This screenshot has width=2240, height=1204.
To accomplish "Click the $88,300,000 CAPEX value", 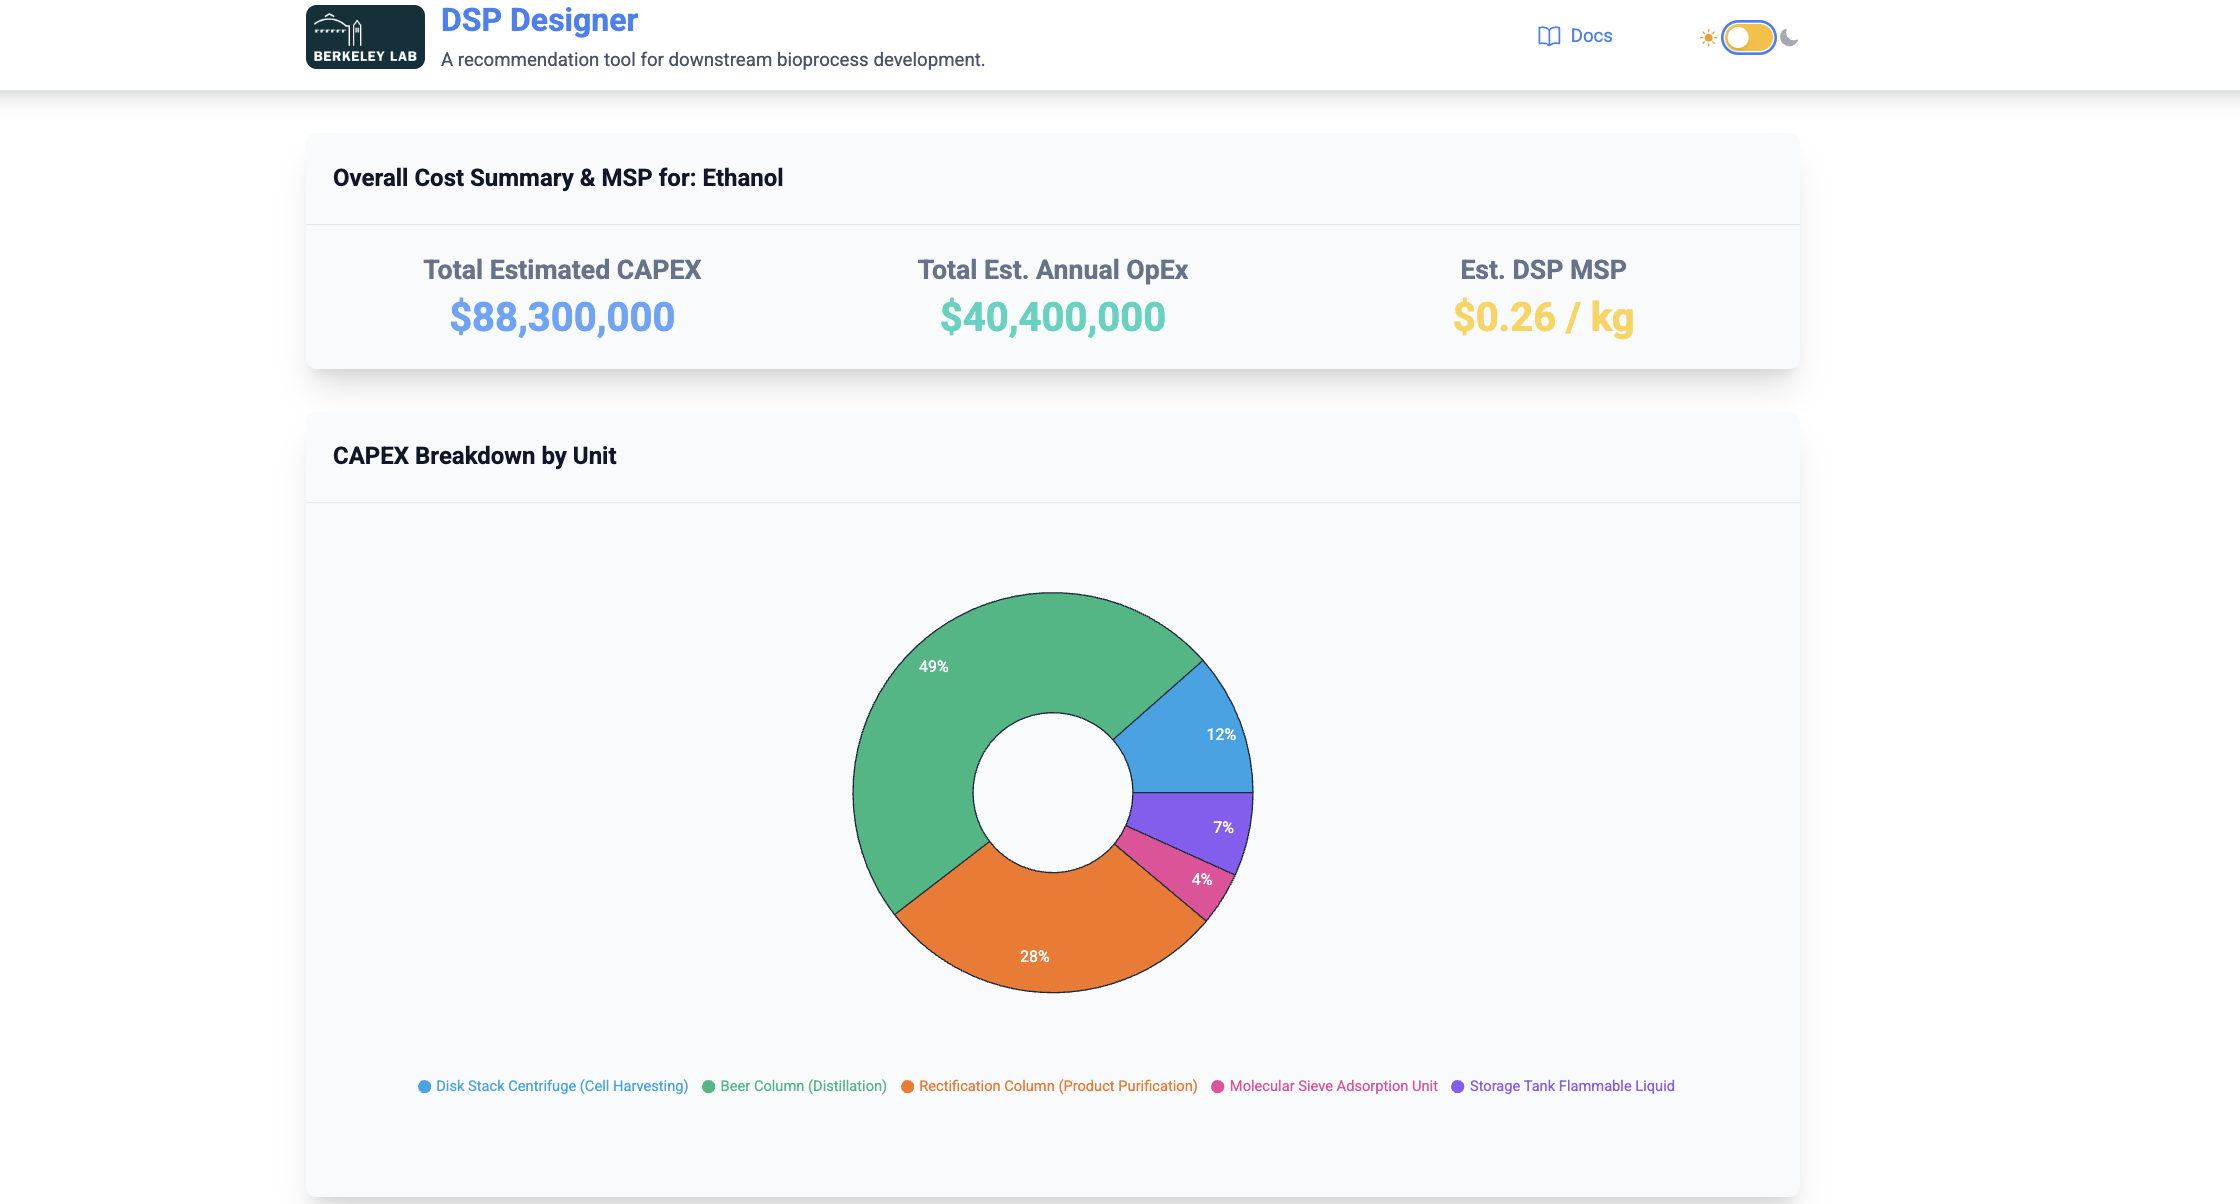I will (x=562, y=318).
